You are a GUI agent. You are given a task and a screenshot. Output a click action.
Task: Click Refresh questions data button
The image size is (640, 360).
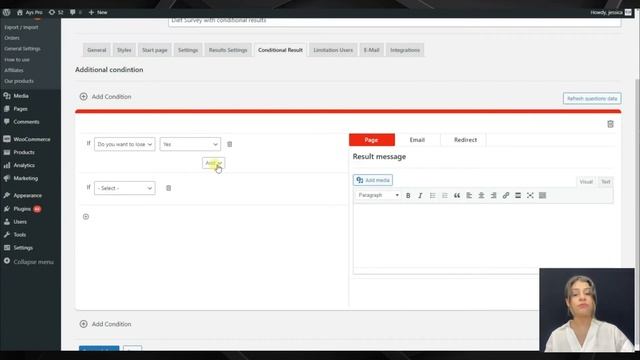pos(592,98)
